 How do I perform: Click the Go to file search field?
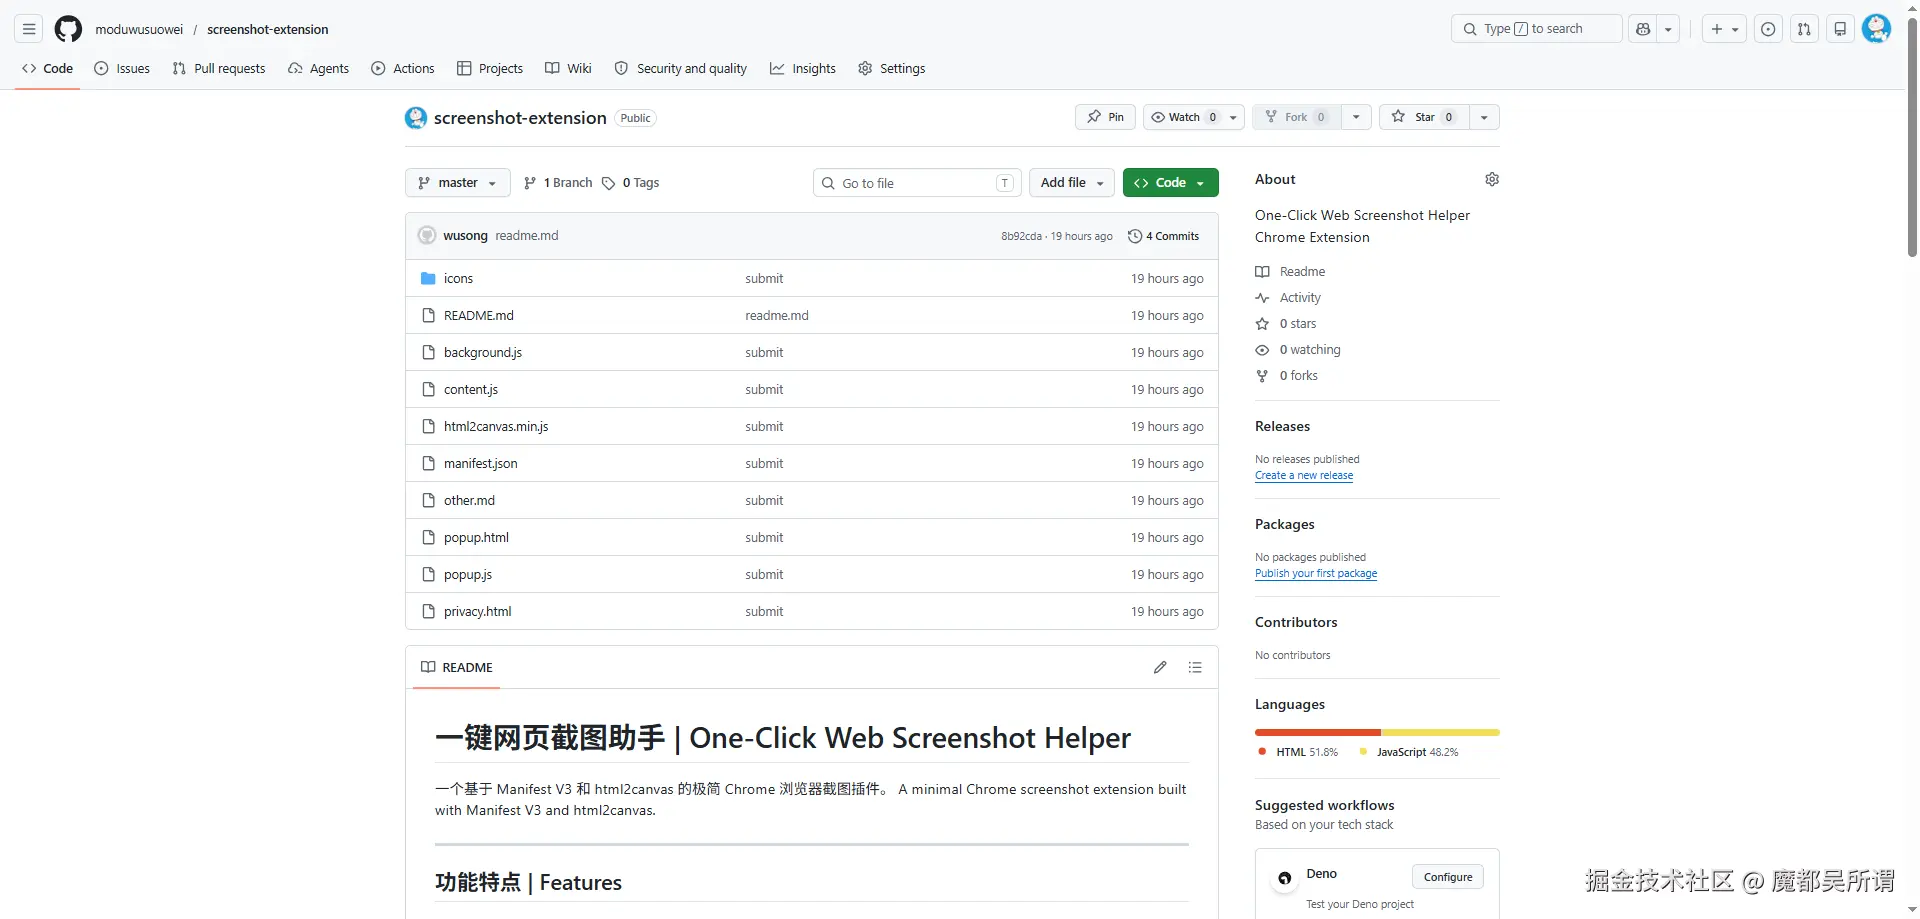click(x=917, y=183)
